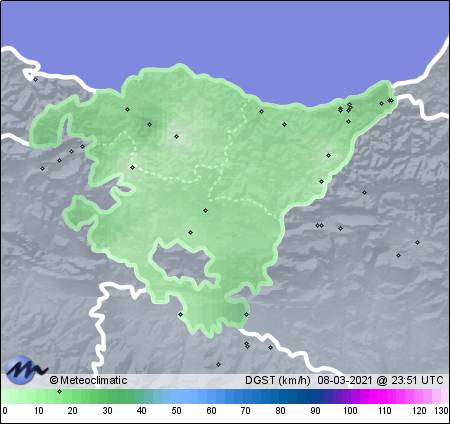The width and height of the screenshot is (450, 424).
Task: Select the station marker in the pale whitish area
Action: [177, 136]
